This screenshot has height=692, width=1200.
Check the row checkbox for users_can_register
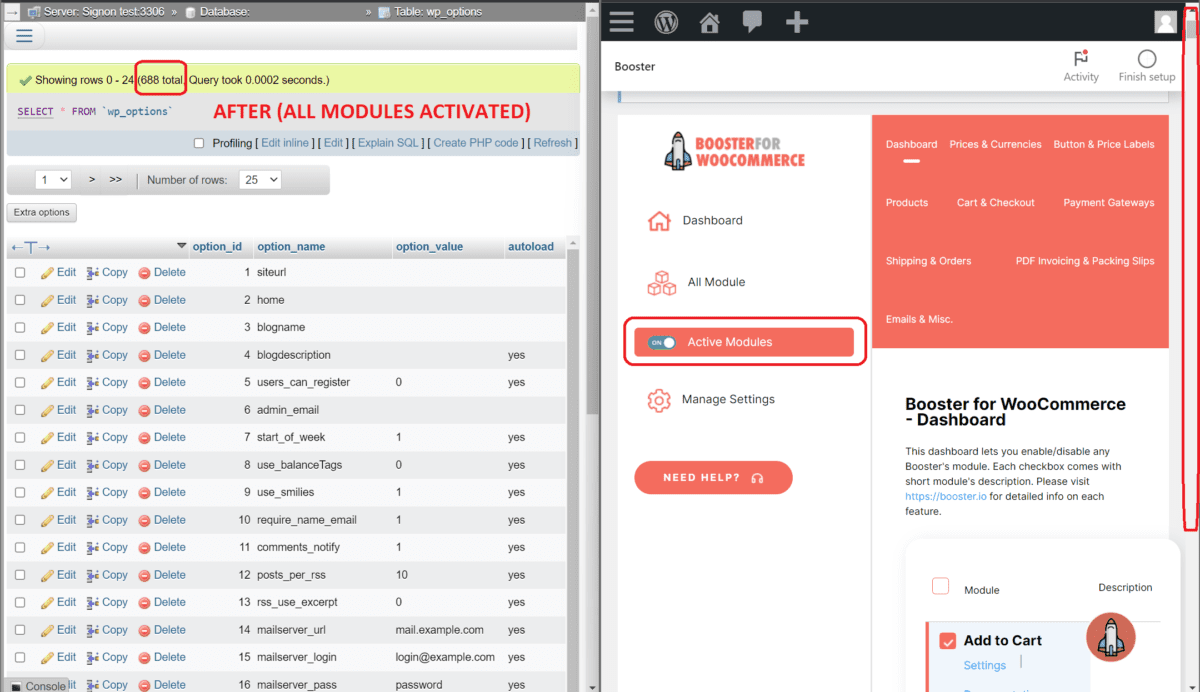[x=20, y=382]
